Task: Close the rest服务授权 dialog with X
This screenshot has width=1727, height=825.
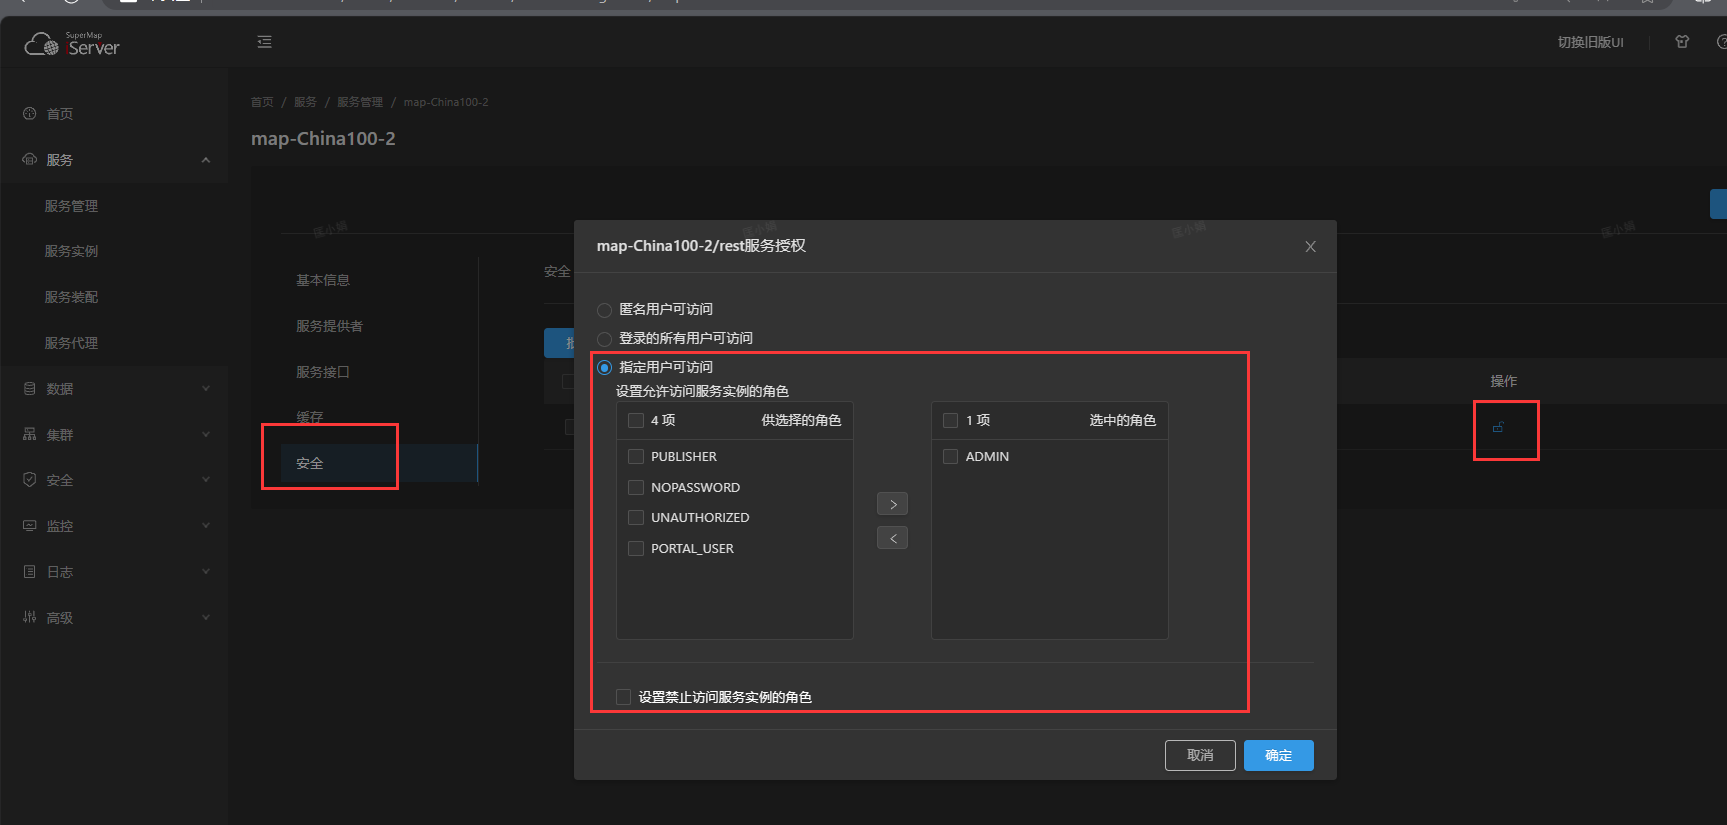Action: point(1310,247)
